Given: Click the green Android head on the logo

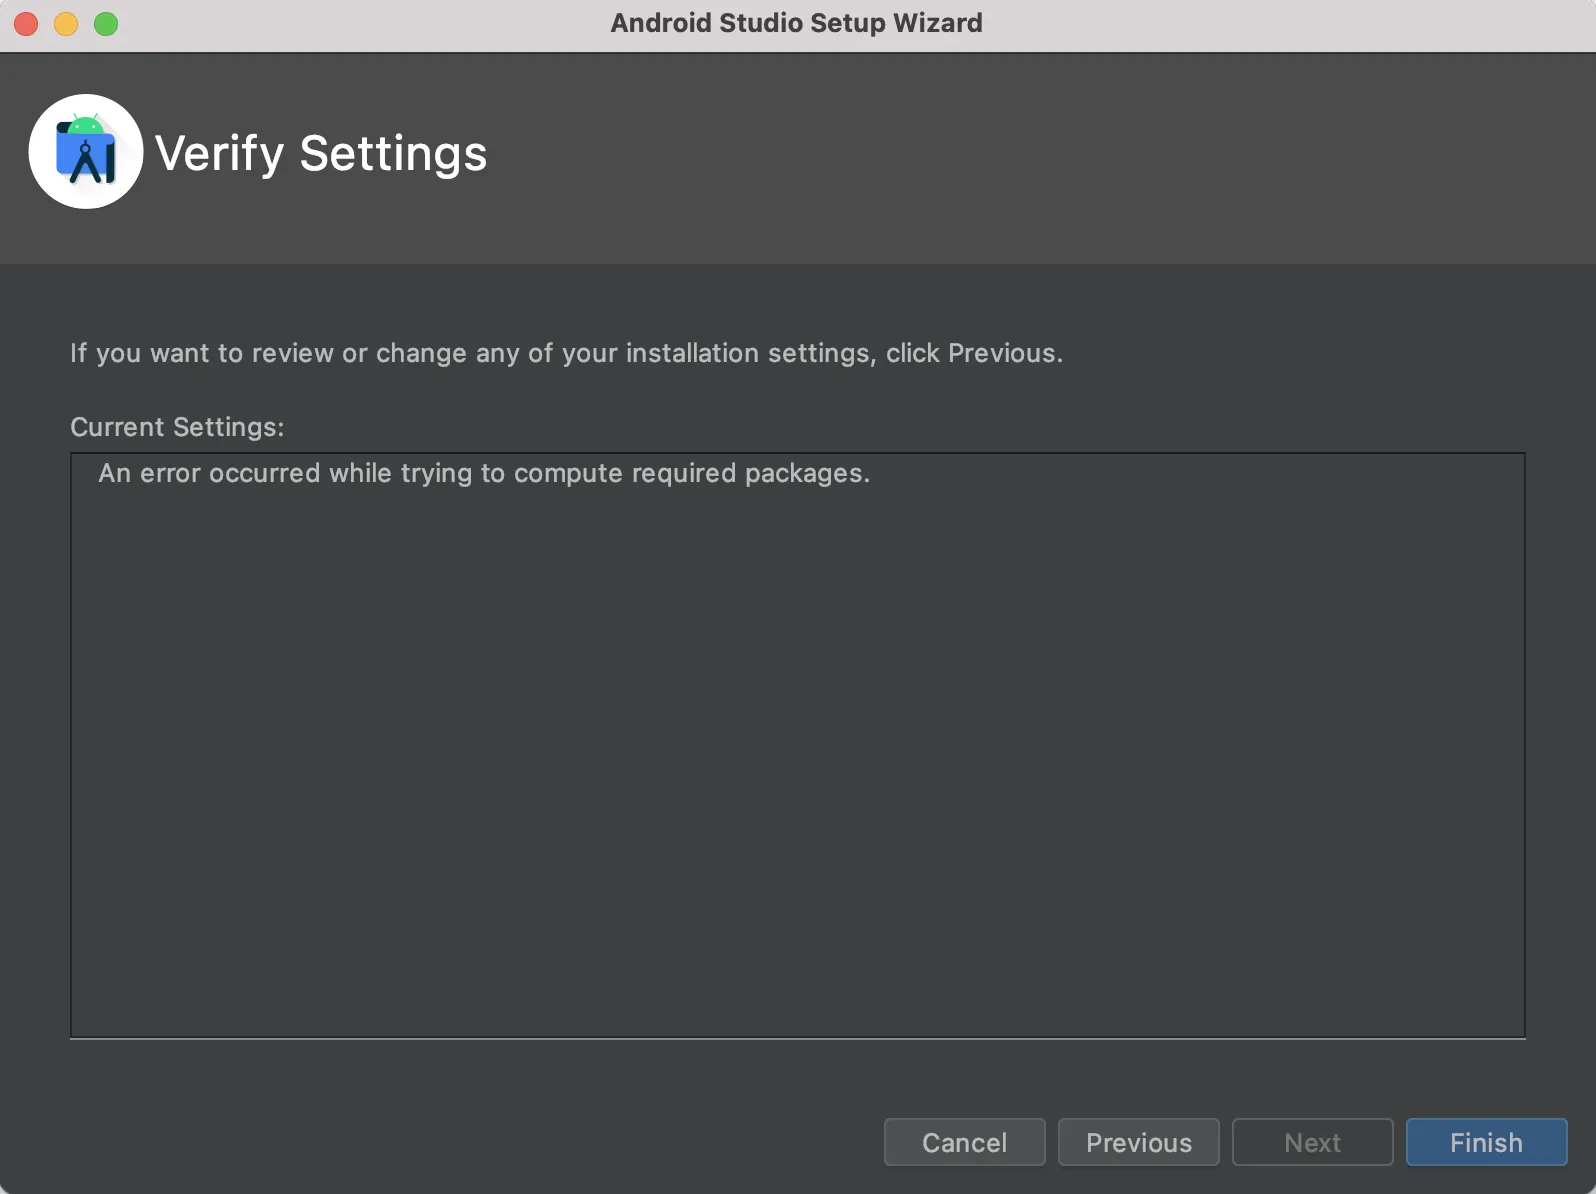Looking at the screenshot, I should (86, 125).
